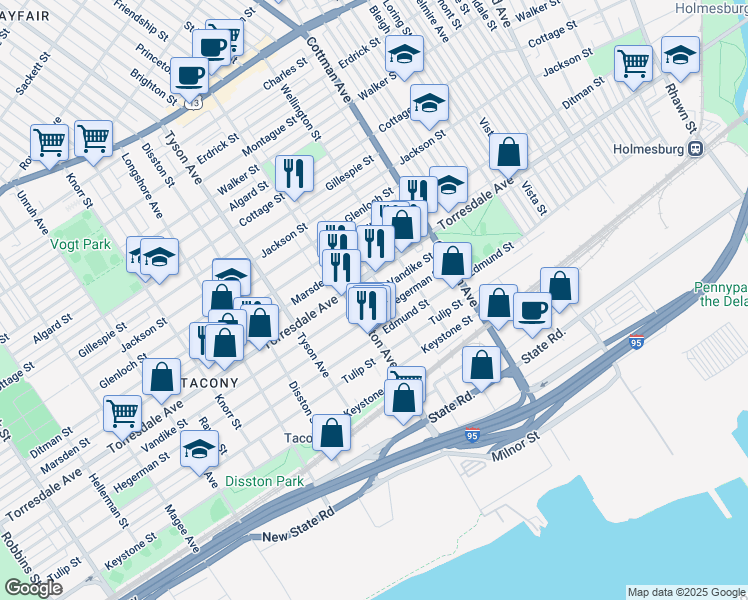Click the Cottman Ave street label
The width and height of the screenshot is (748, 600).
[328, 69]
